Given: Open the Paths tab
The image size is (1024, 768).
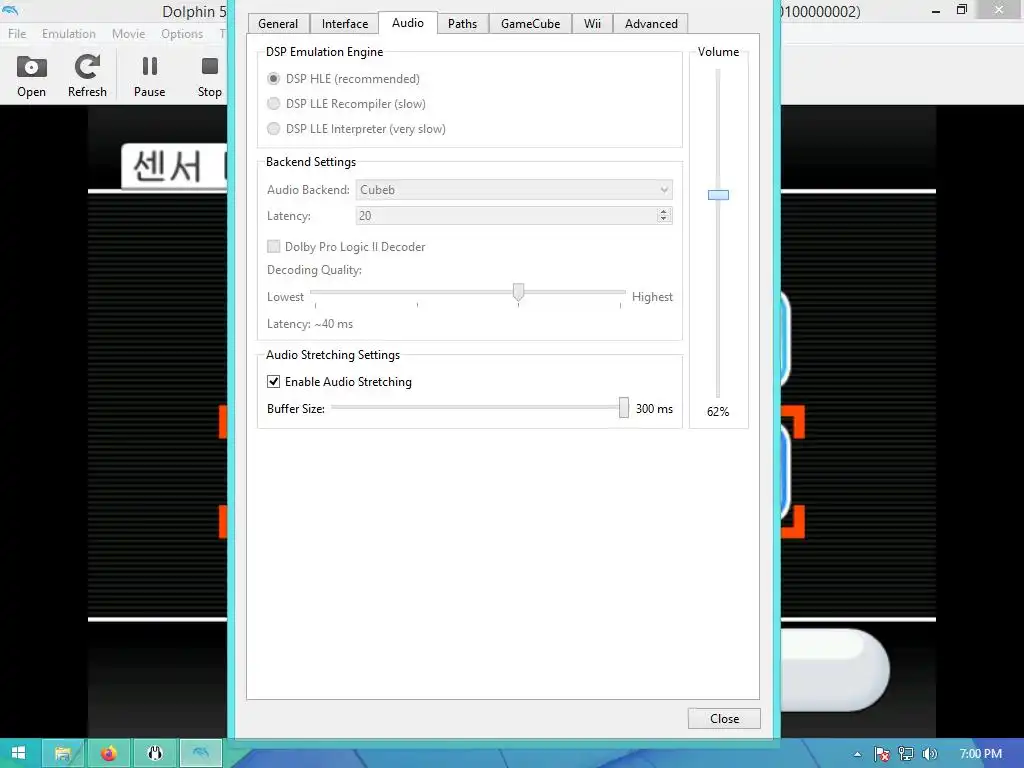Looking at the screenshot, I should point(462,24).
